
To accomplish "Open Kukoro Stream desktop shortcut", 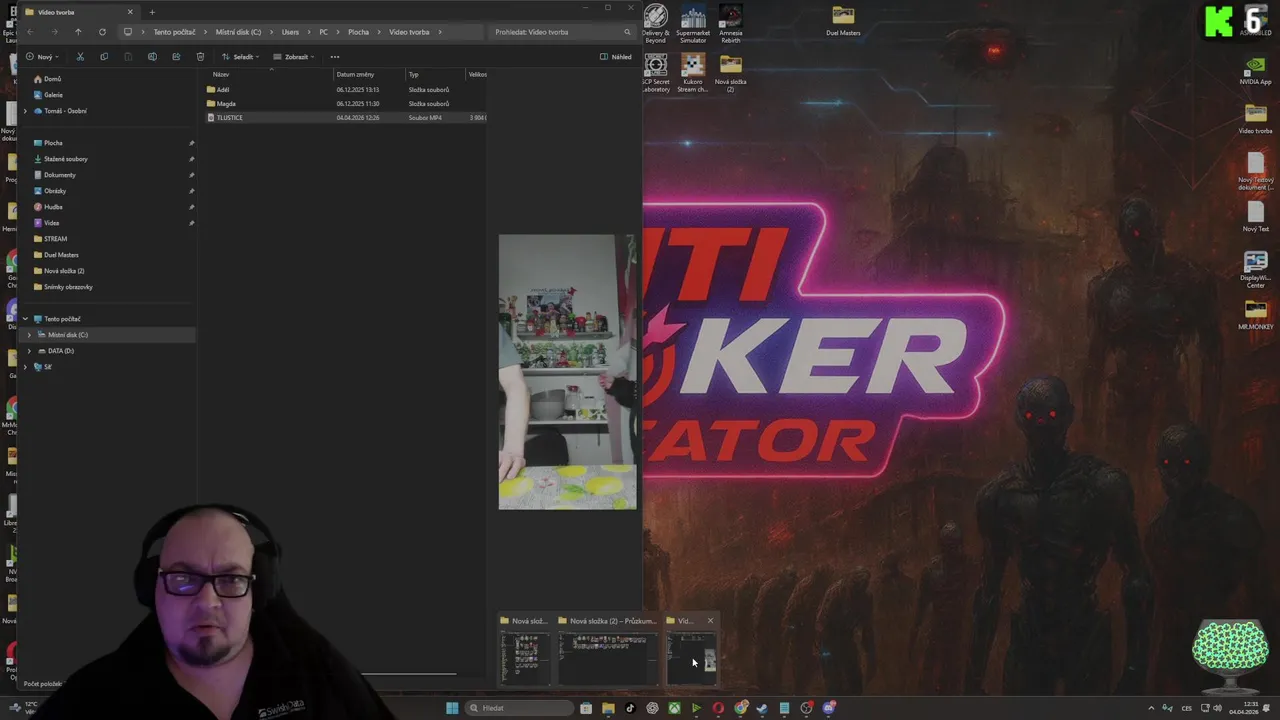I will (693, 74).
